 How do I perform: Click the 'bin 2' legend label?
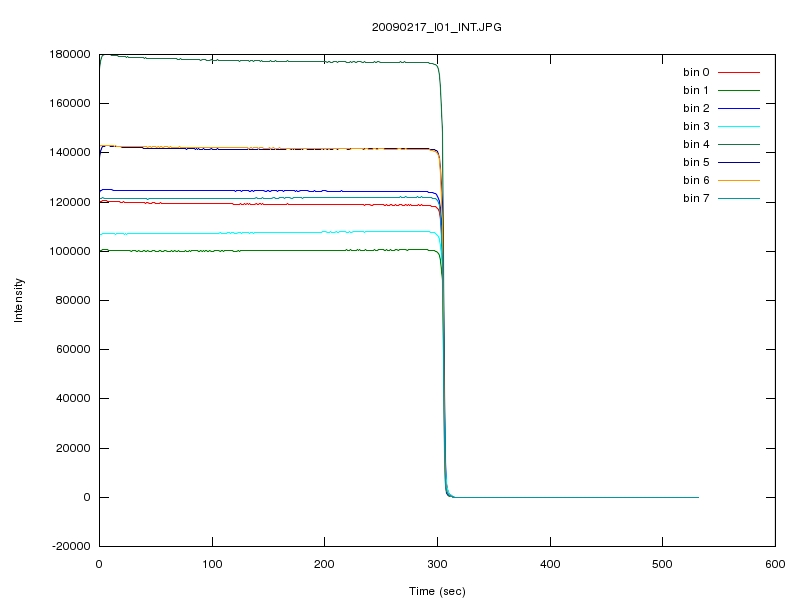click(x=696, y=108)
